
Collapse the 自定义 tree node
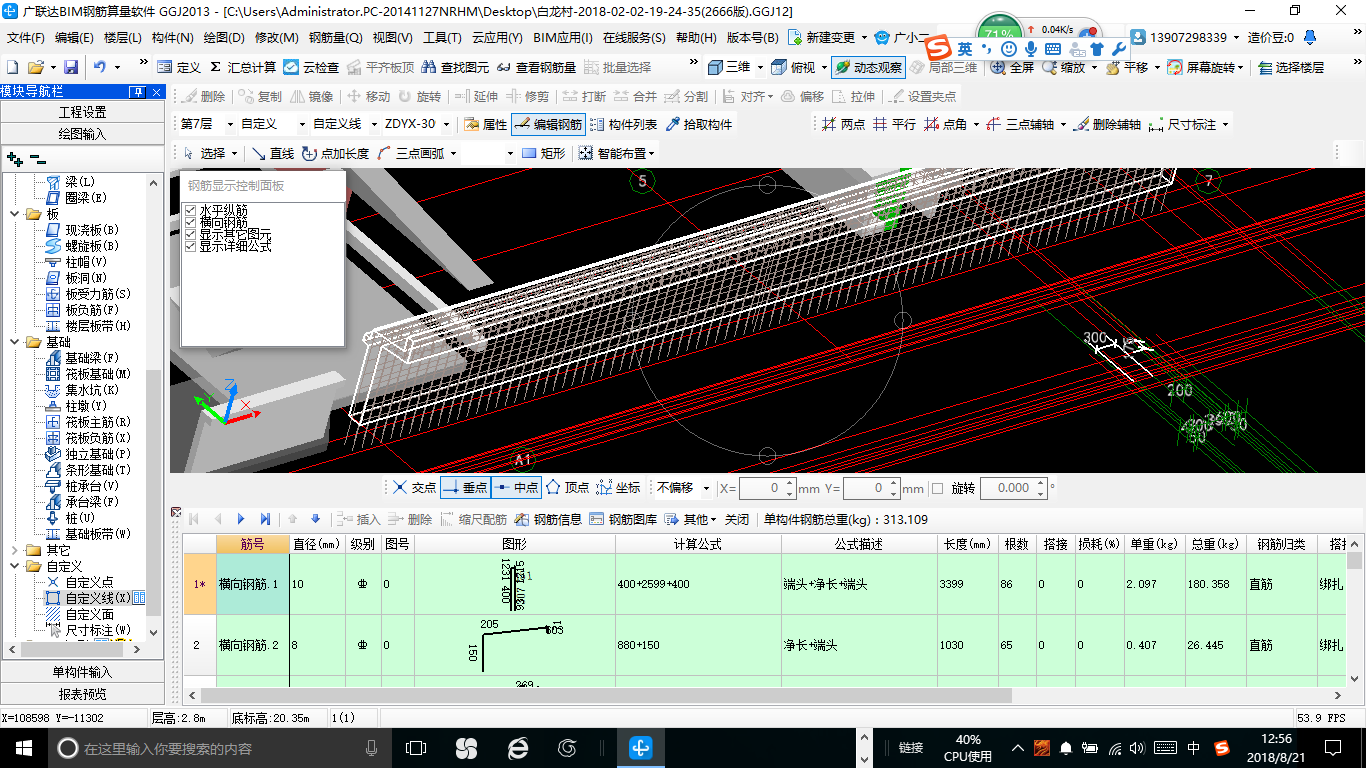[x=14, y=566]
